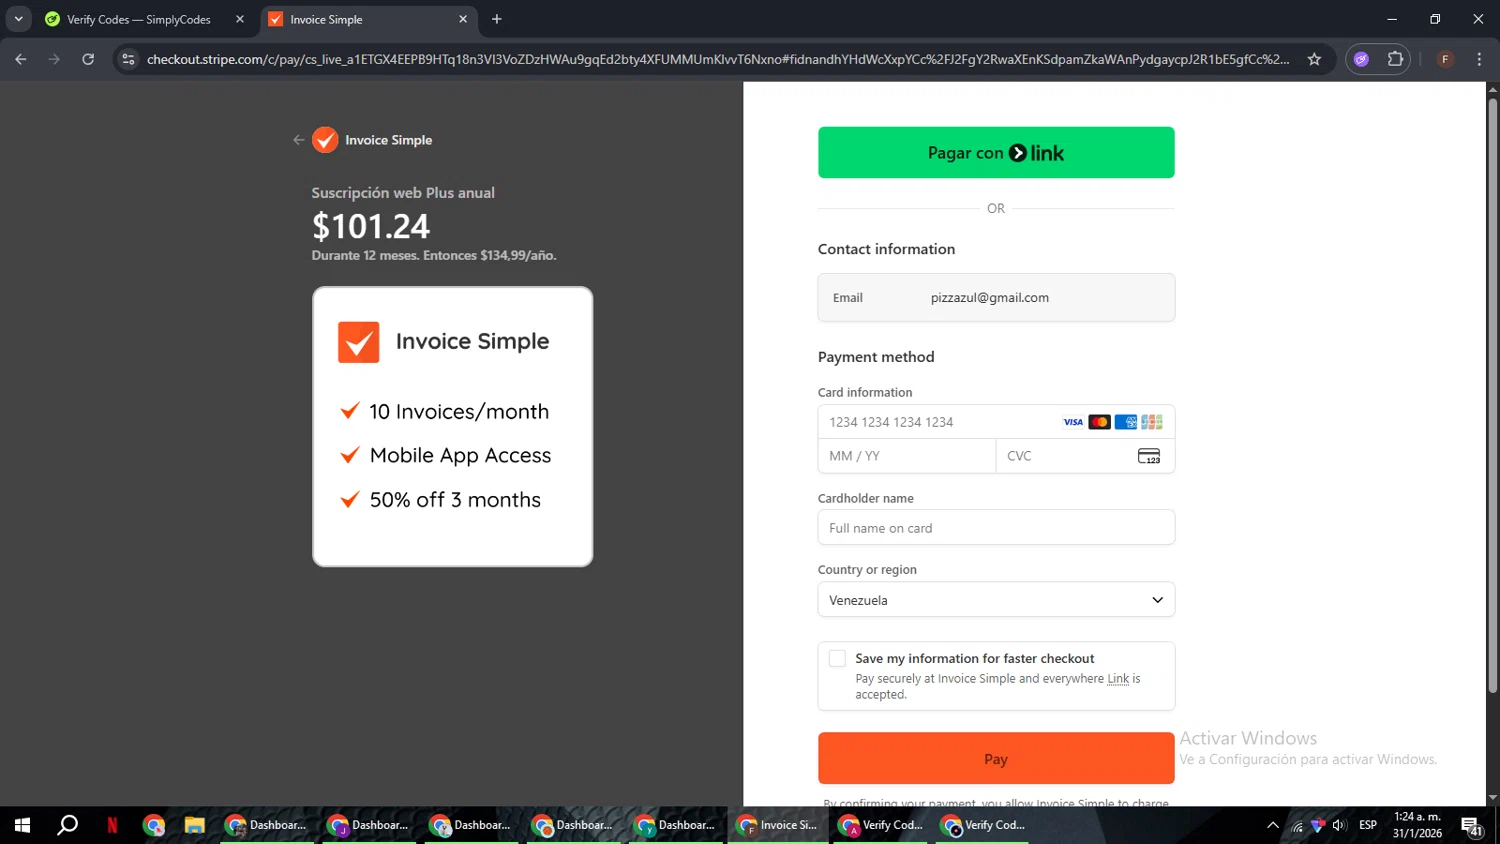This screenshot has height=844, width=1500.
Task: Open the network icon in system tray
Action: point(1297,825)
